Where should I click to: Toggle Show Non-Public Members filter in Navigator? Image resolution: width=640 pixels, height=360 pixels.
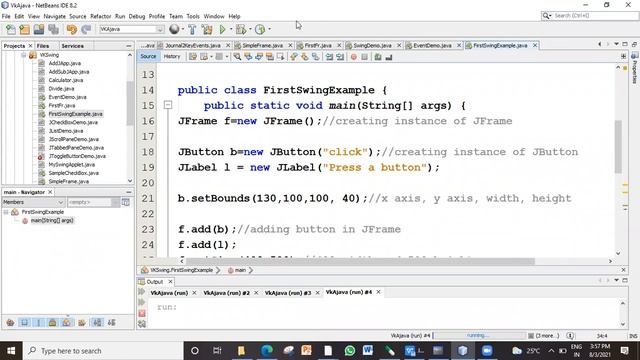tap(53, 322)
